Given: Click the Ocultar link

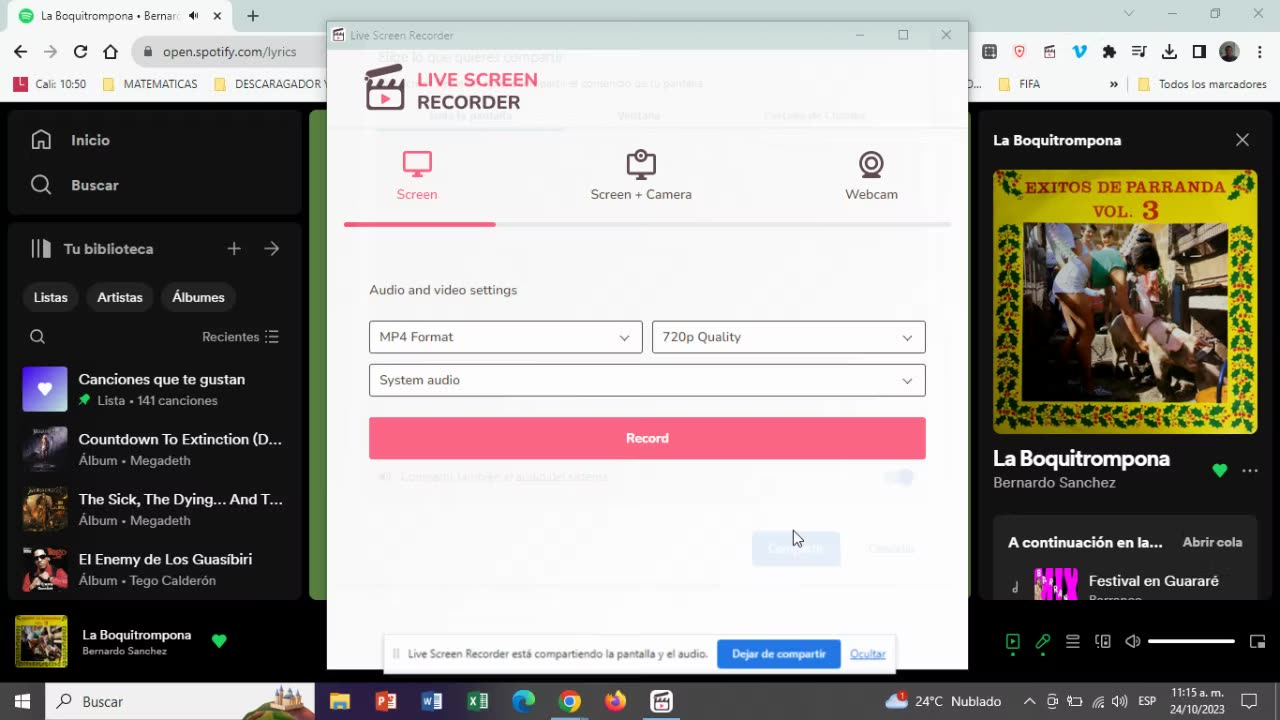Looking at the screenshot, I should point(868,654).
